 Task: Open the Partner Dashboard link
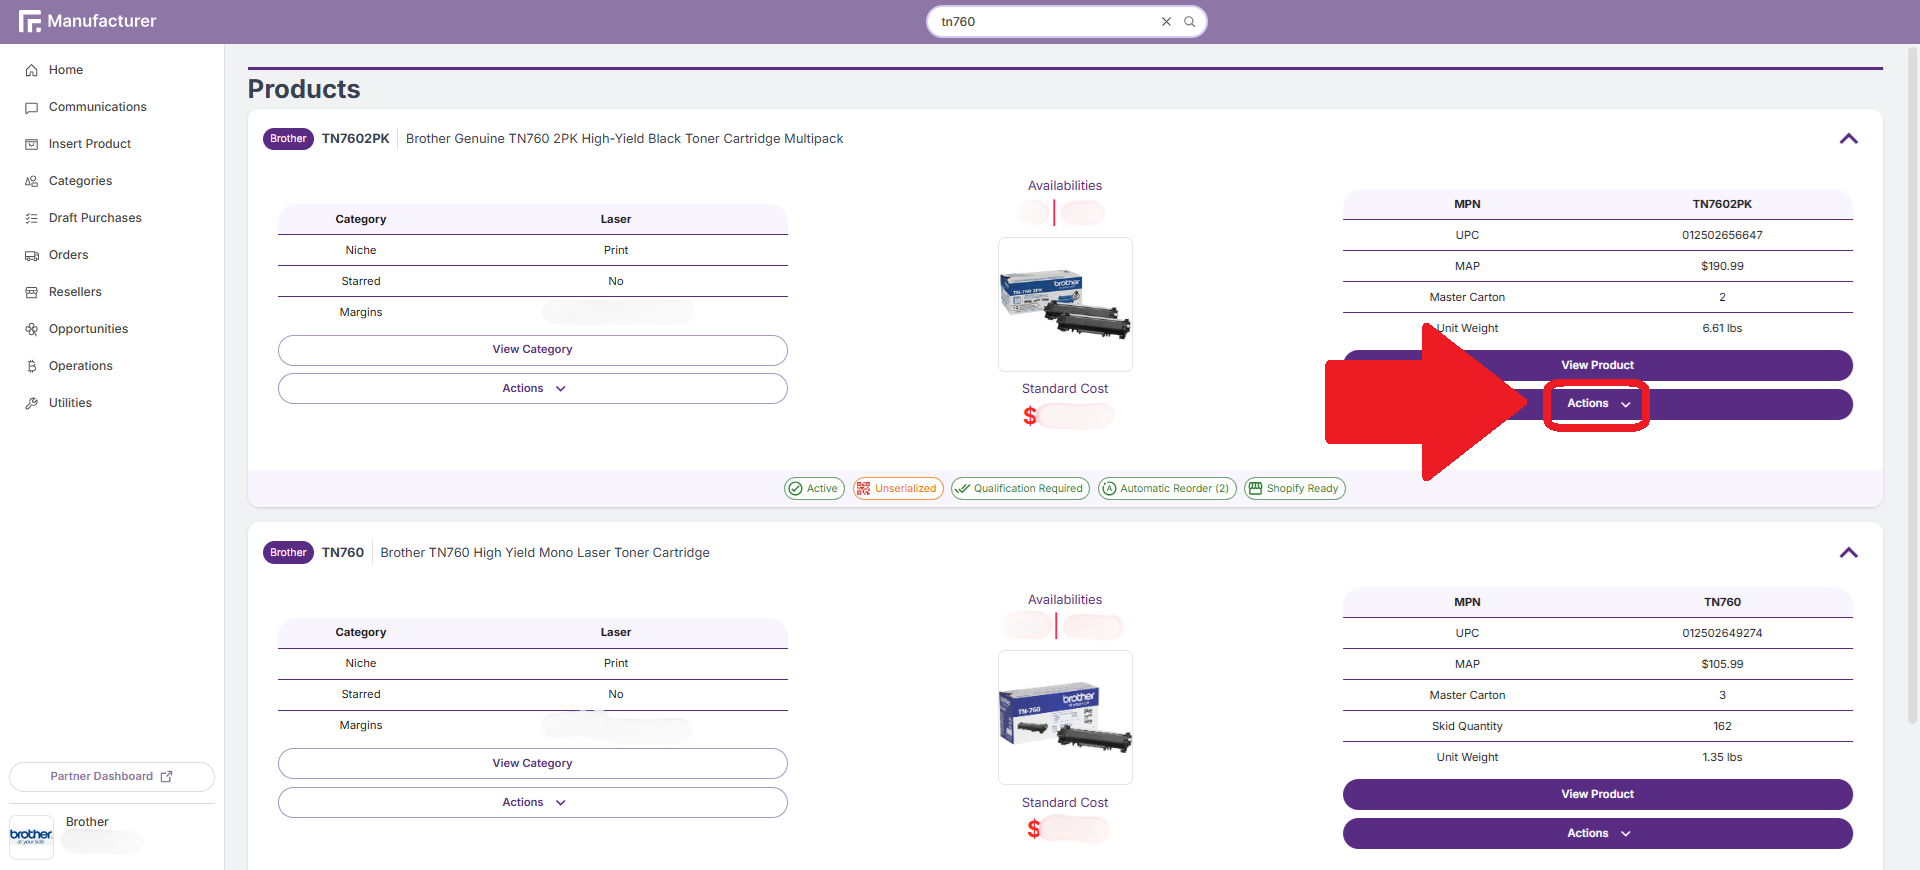click(x=112, y=777)
